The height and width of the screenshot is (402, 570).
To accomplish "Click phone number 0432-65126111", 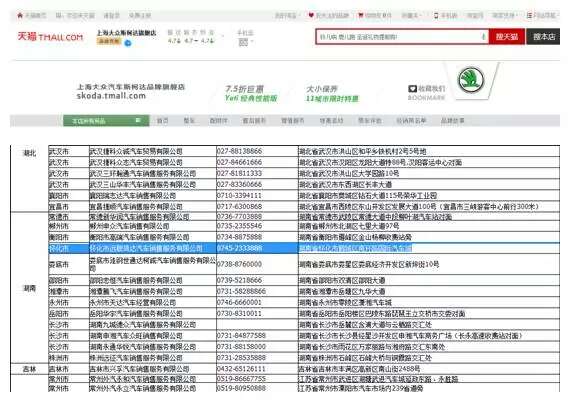I will point(241,369).
